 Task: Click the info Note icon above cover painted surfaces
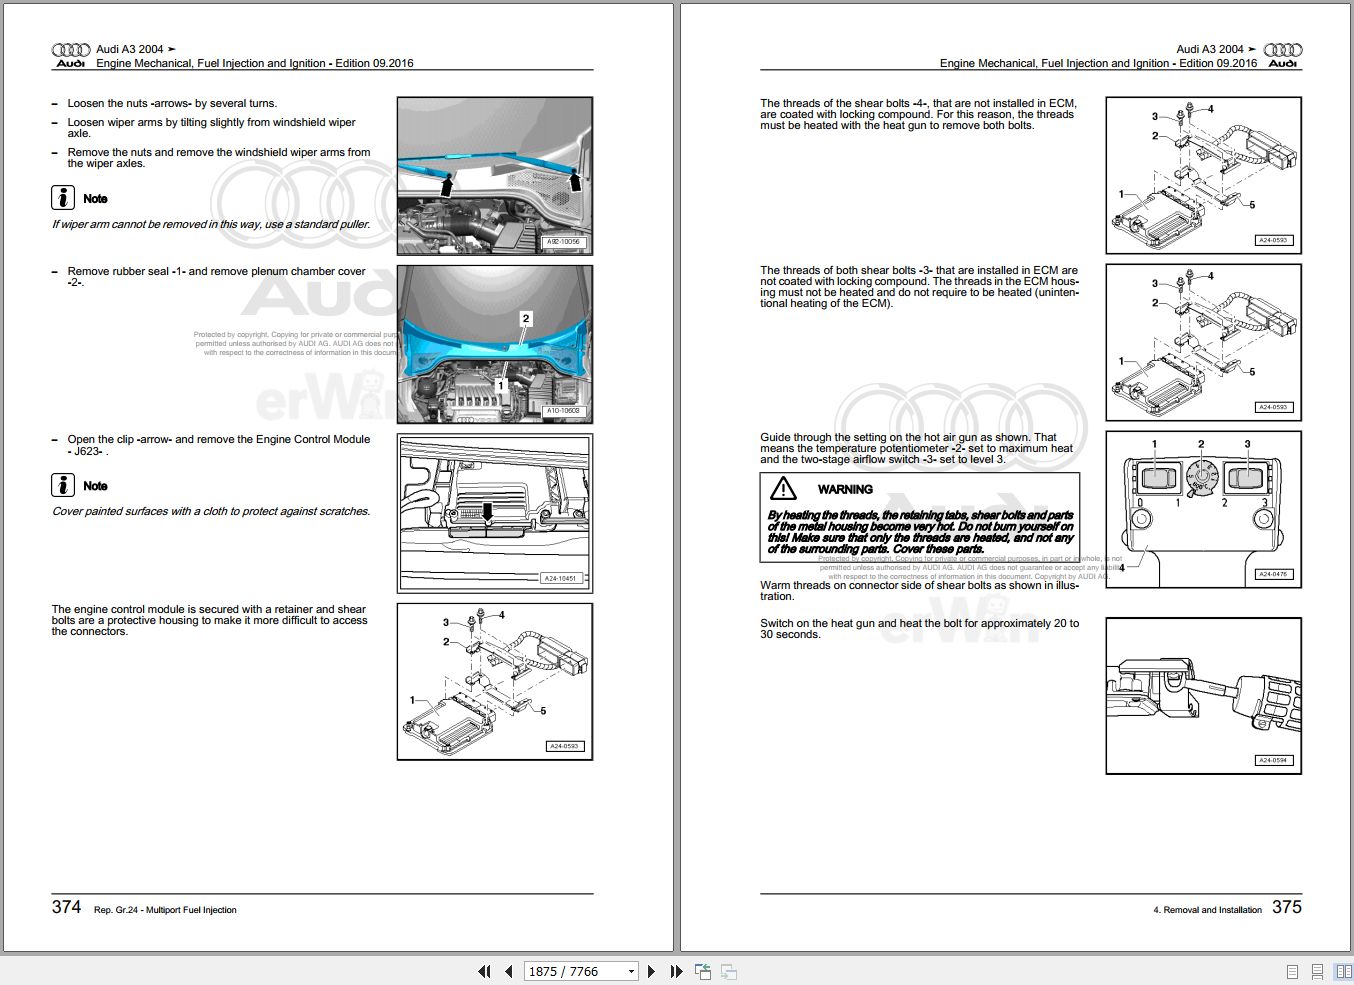(63, 485)
